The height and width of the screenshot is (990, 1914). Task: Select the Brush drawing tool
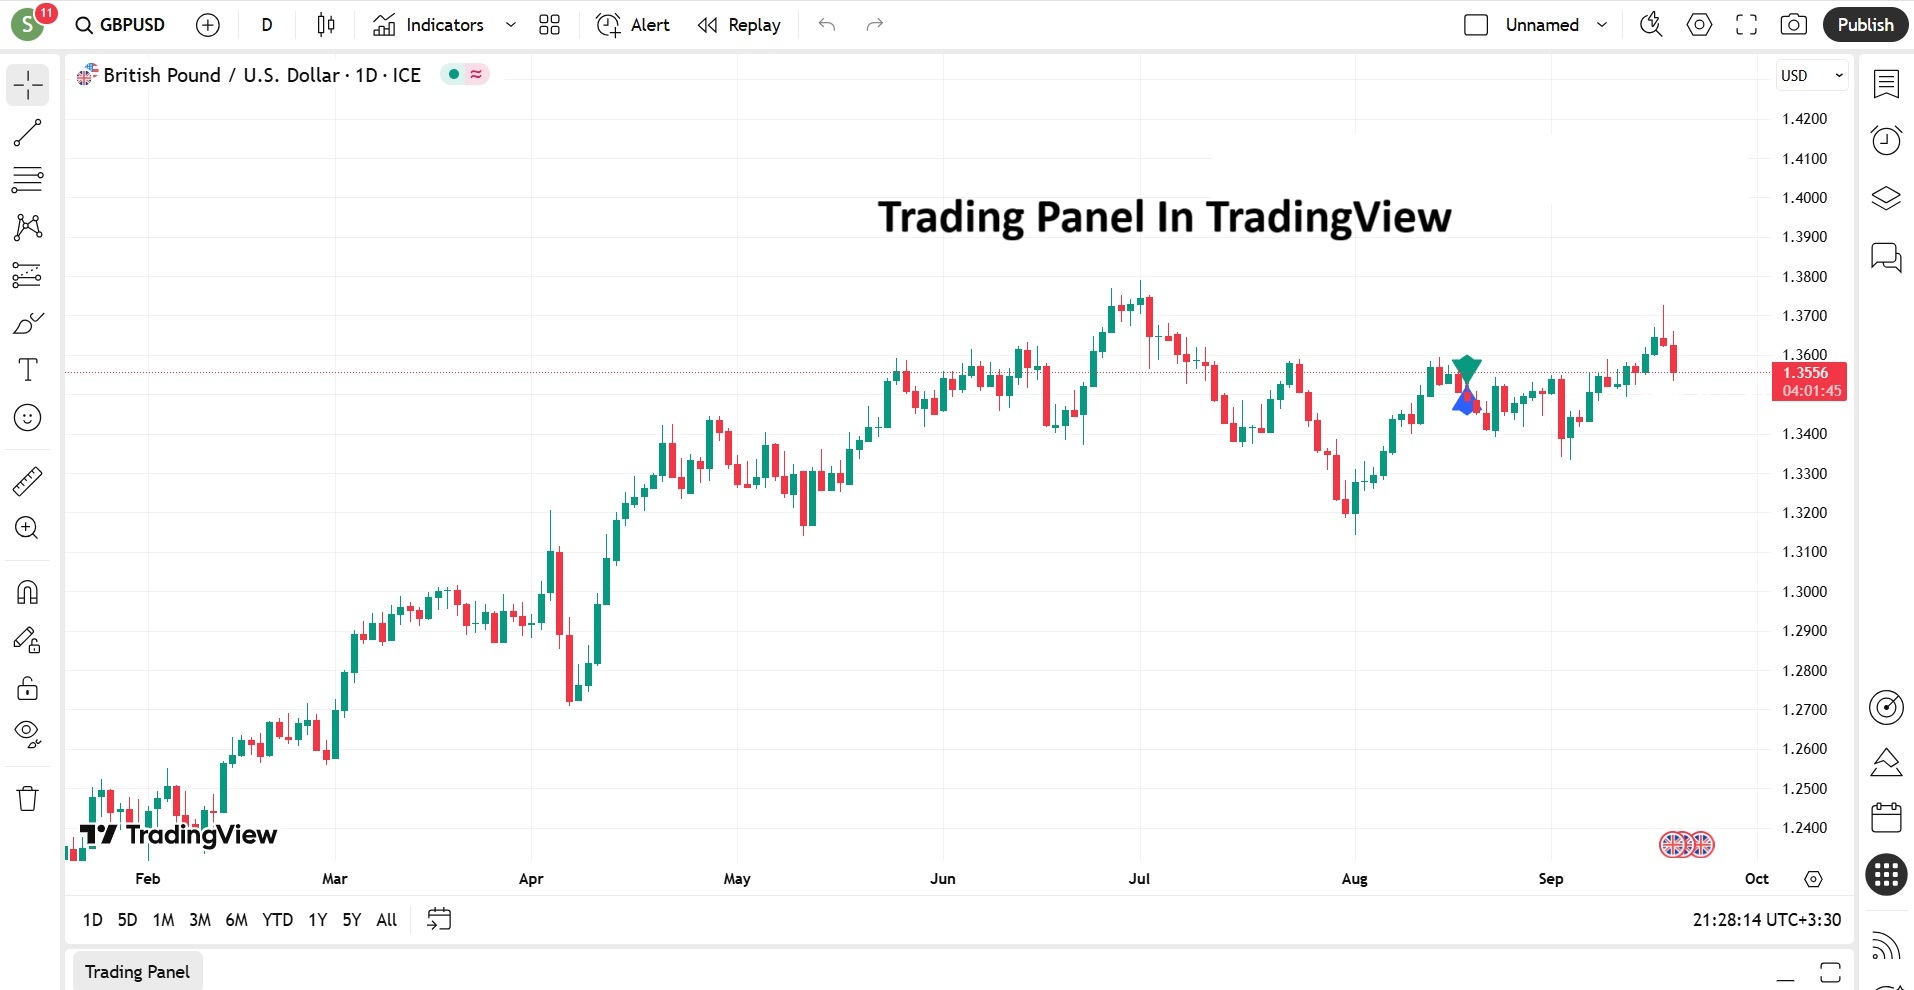pos(27,322)
